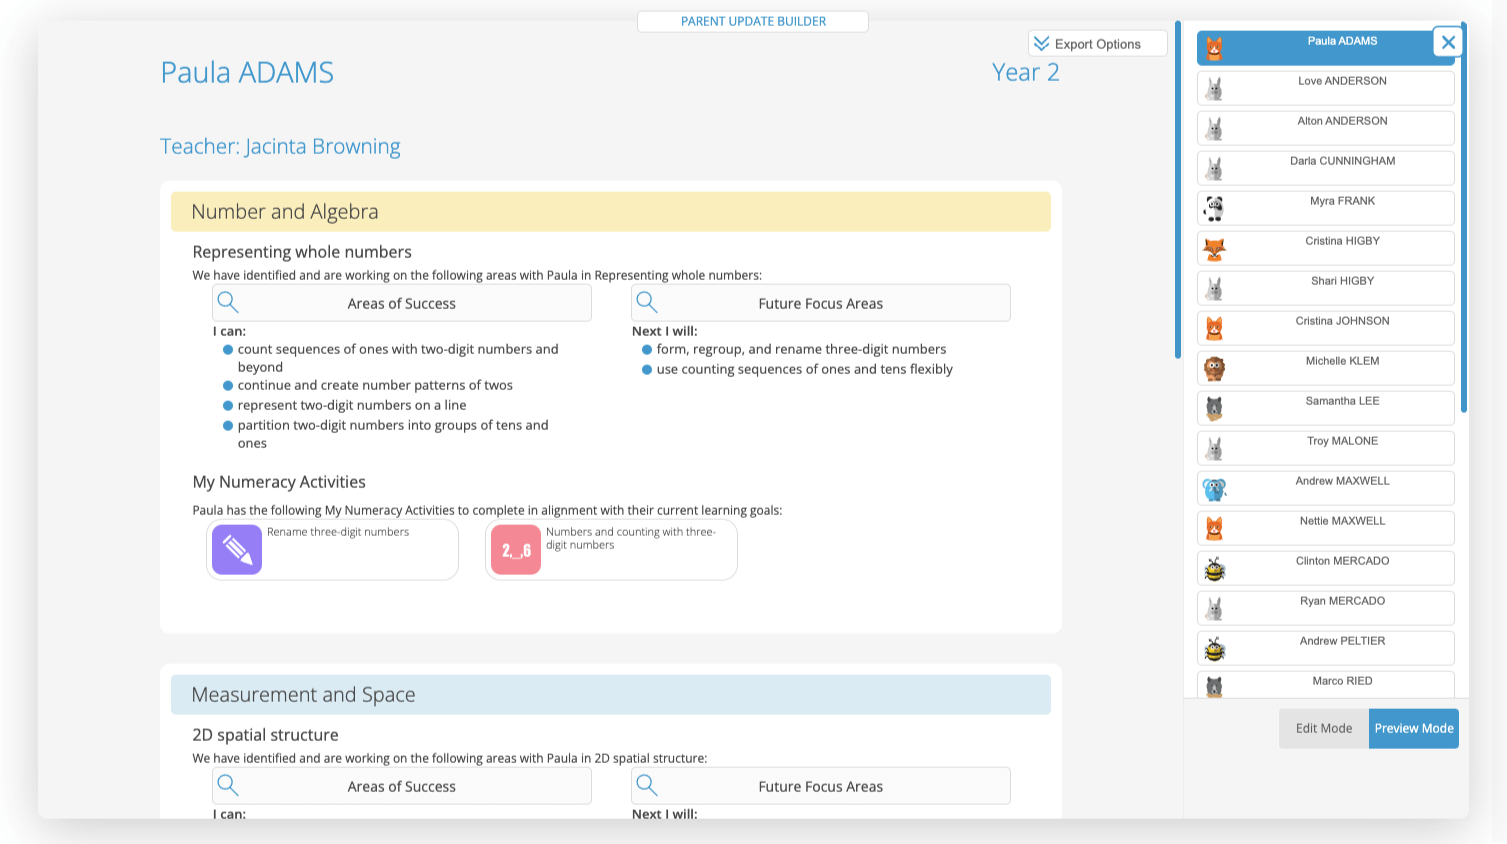Open the Parent Update Builder title button
Screen dimensions: 1507x844
[753, 21]
